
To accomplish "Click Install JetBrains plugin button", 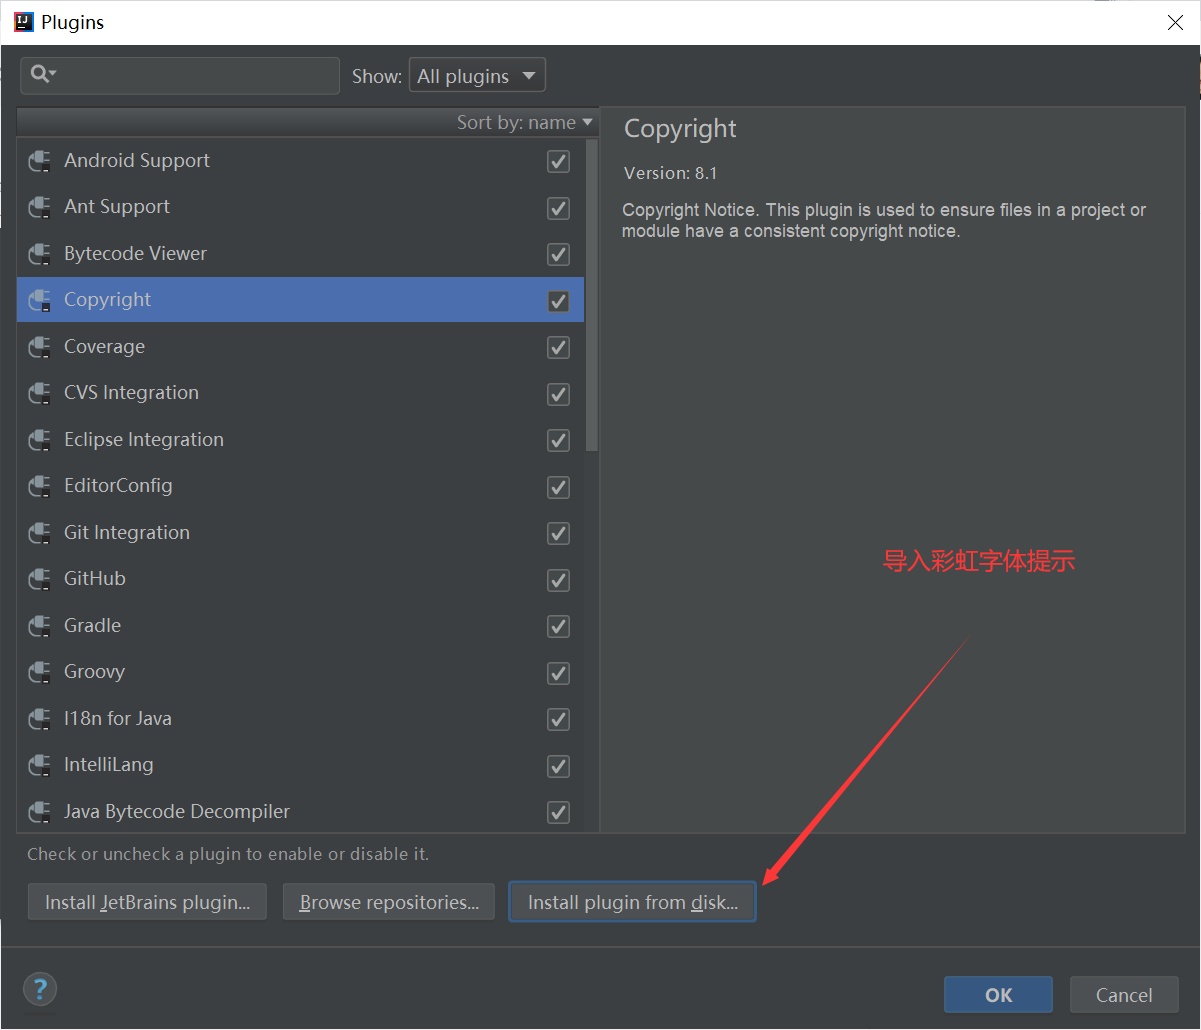I will 147,902.
